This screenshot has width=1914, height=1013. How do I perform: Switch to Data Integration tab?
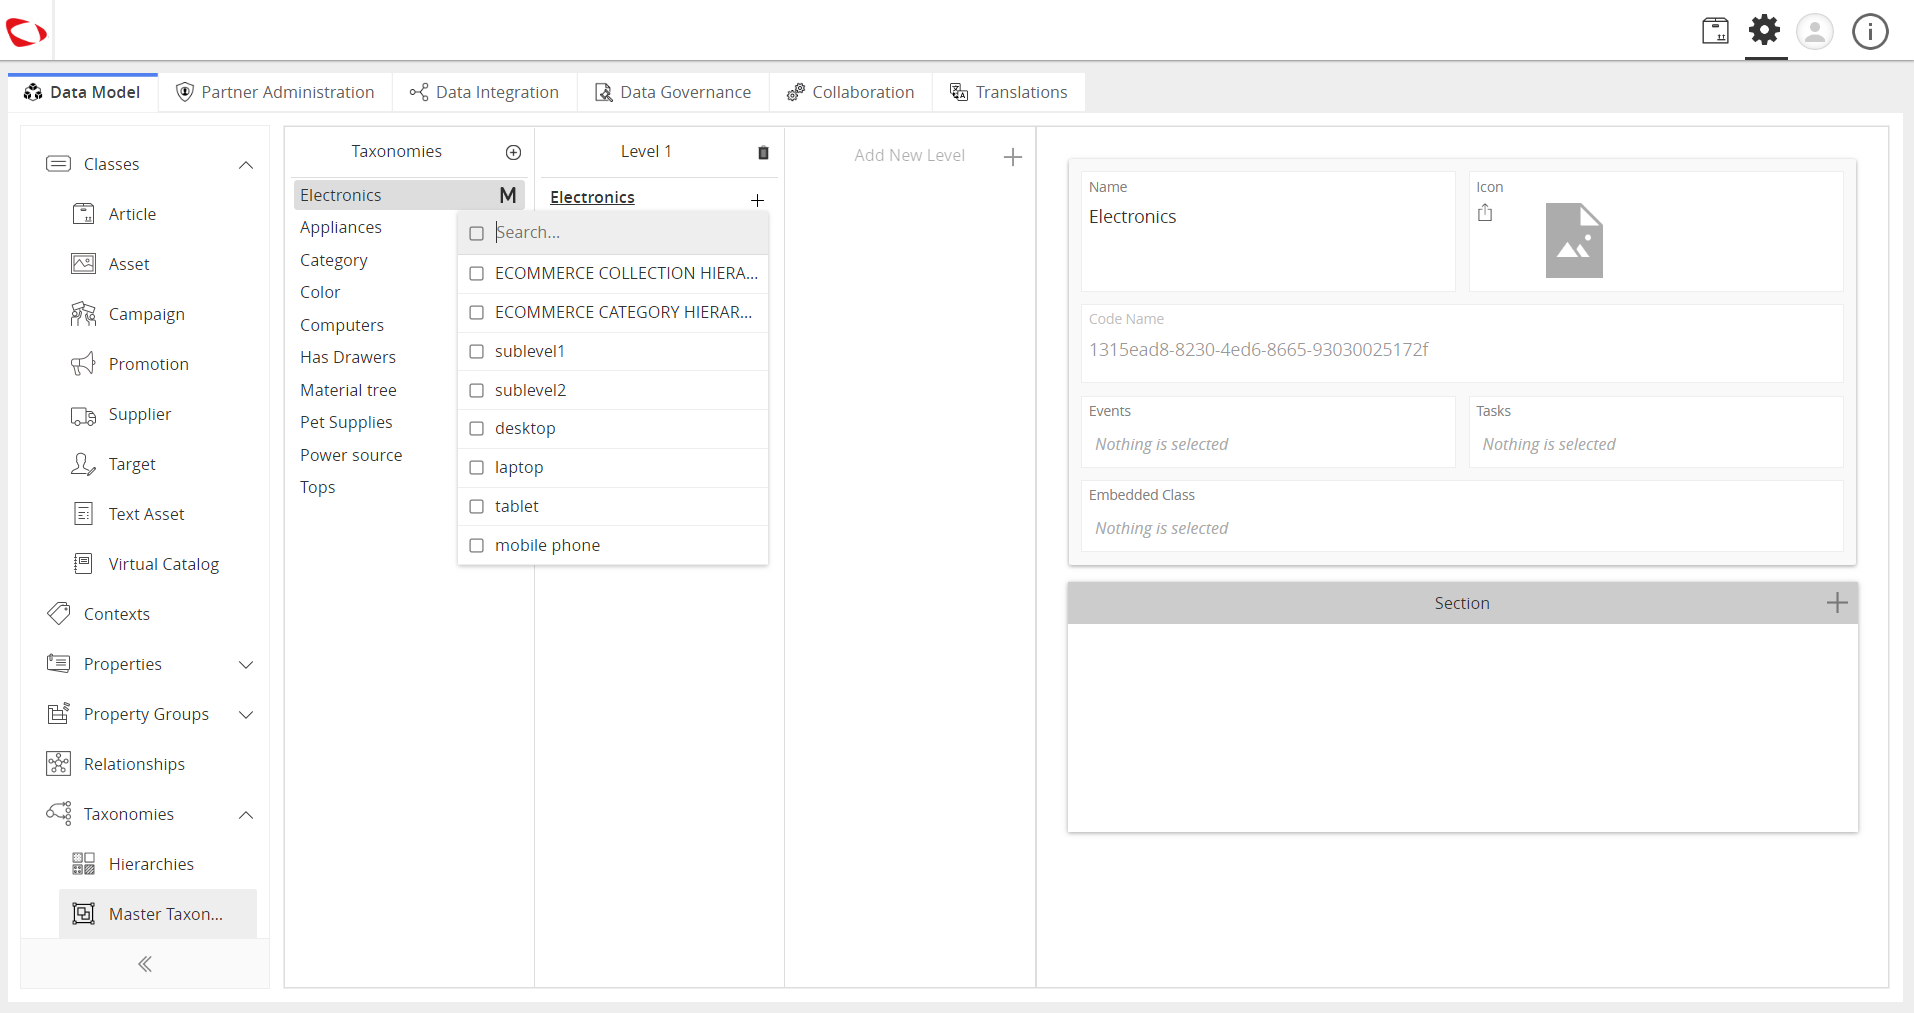click(x=484, y=92)
